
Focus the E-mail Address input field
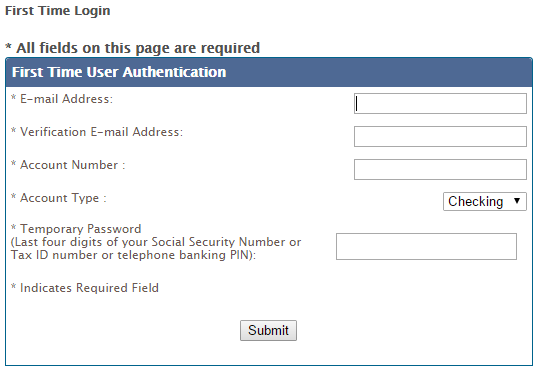coord(440,103)
